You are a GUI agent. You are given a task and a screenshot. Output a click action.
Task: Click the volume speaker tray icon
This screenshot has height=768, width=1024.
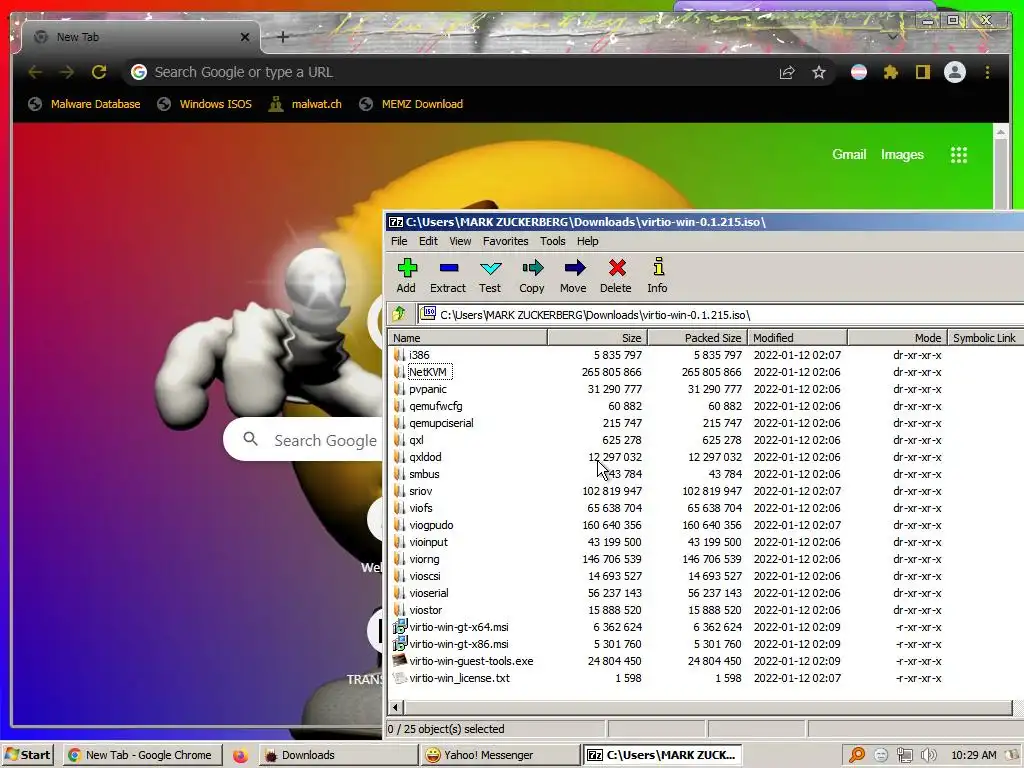[x=929, y=755]
